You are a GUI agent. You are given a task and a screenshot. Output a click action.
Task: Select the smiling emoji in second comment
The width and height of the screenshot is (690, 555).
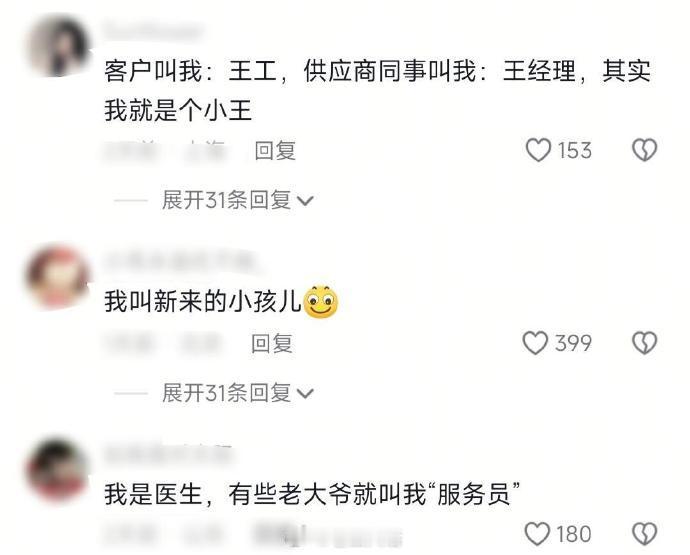pyautogui.click(x=321, y=302)
